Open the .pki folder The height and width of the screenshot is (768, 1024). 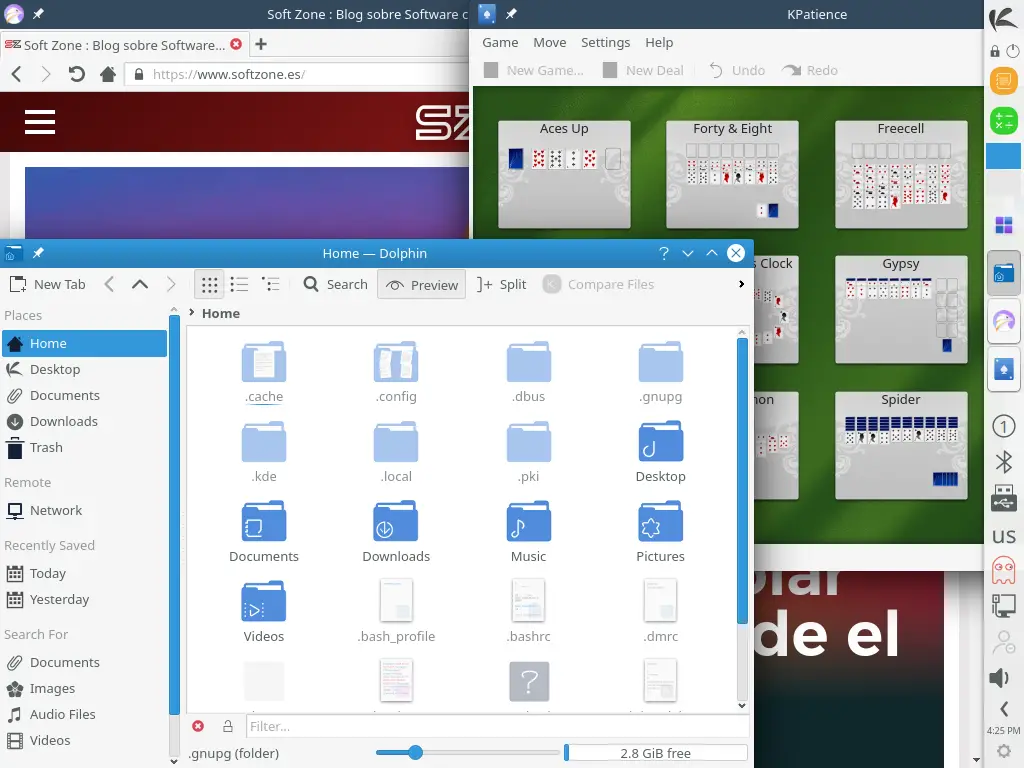528,451
